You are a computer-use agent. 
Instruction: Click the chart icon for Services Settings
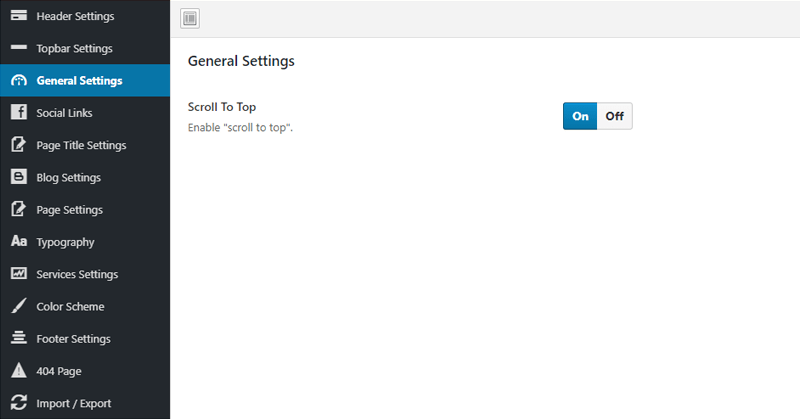pos(18,274)
